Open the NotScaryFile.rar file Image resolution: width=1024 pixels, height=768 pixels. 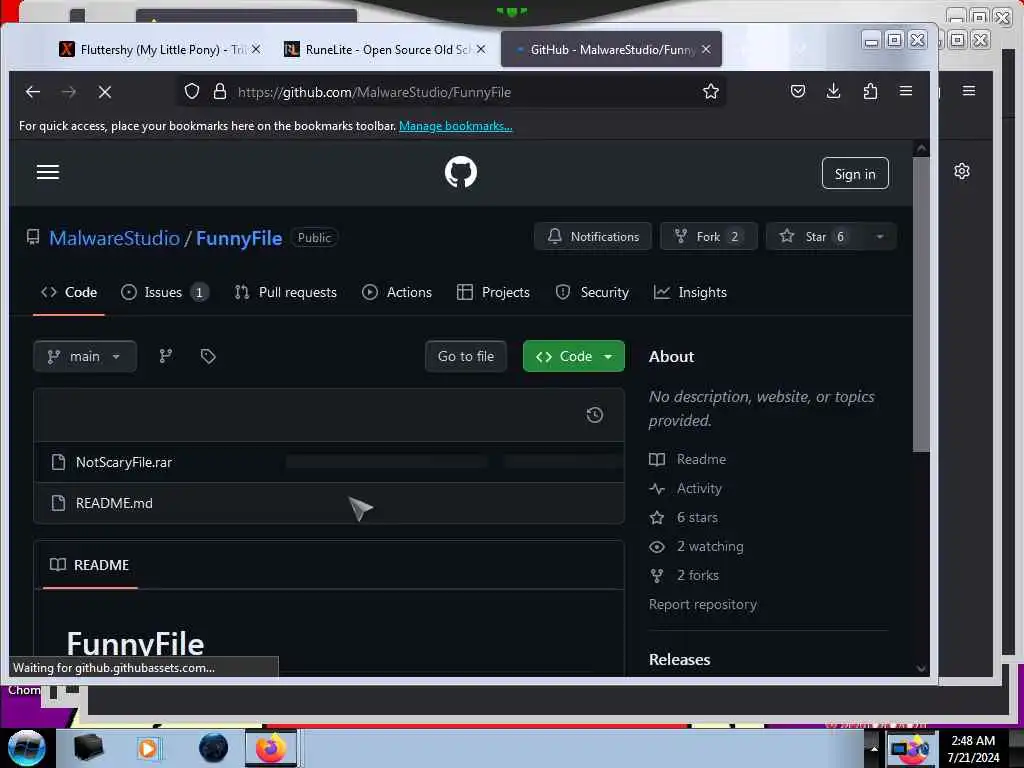pos(123,462)
